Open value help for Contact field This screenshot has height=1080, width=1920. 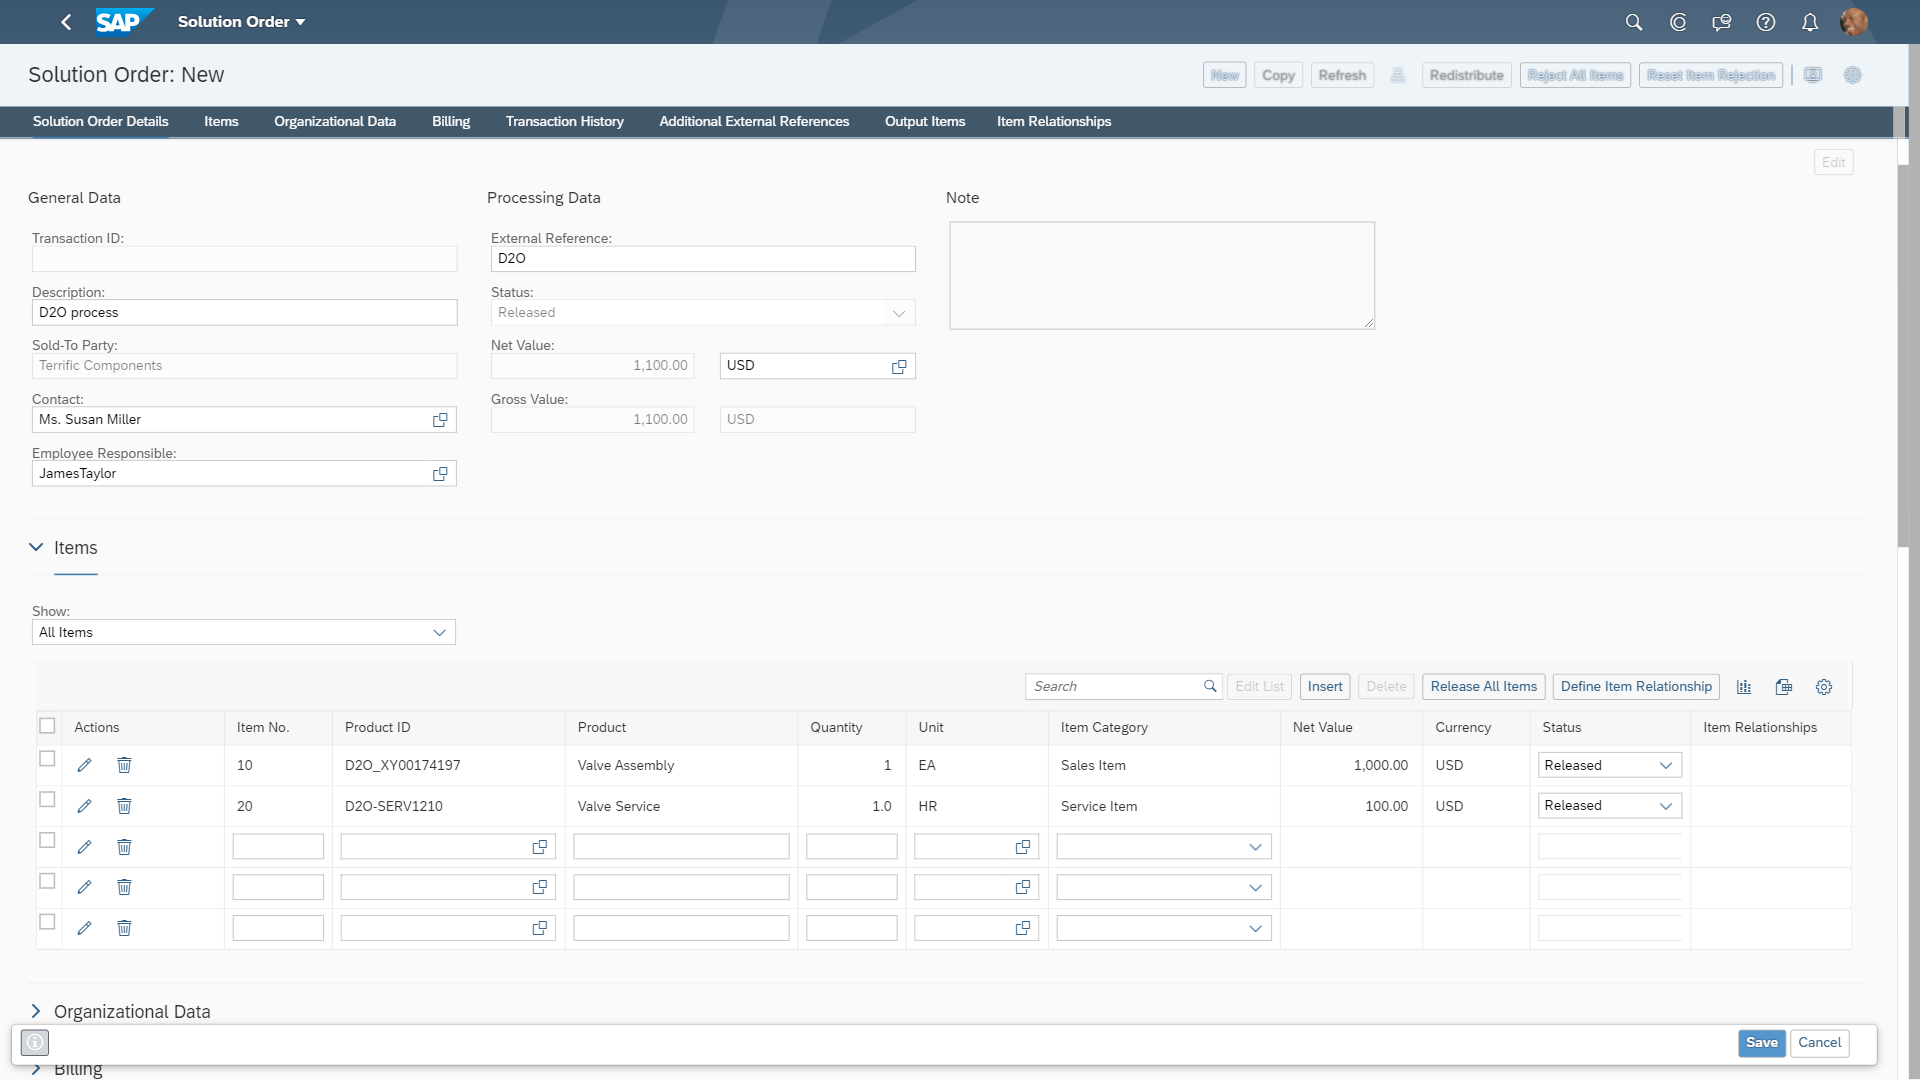pyautogui.click(x=440, y=420)
